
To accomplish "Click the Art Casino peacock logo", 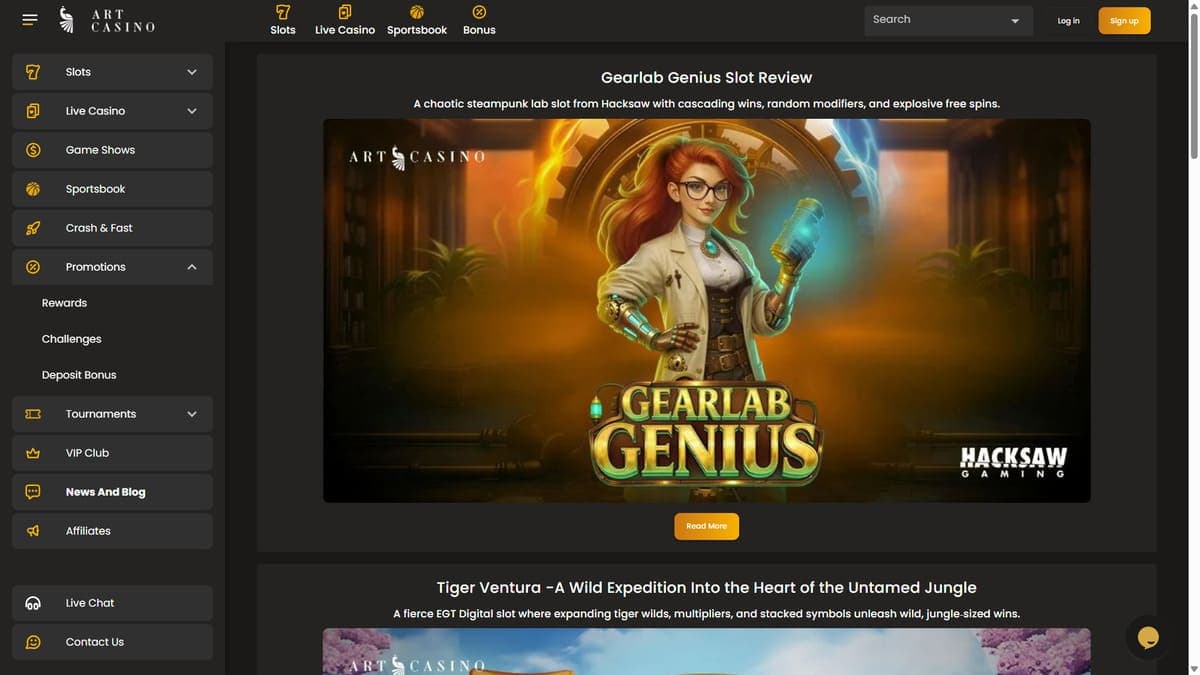I will point(67,20).
